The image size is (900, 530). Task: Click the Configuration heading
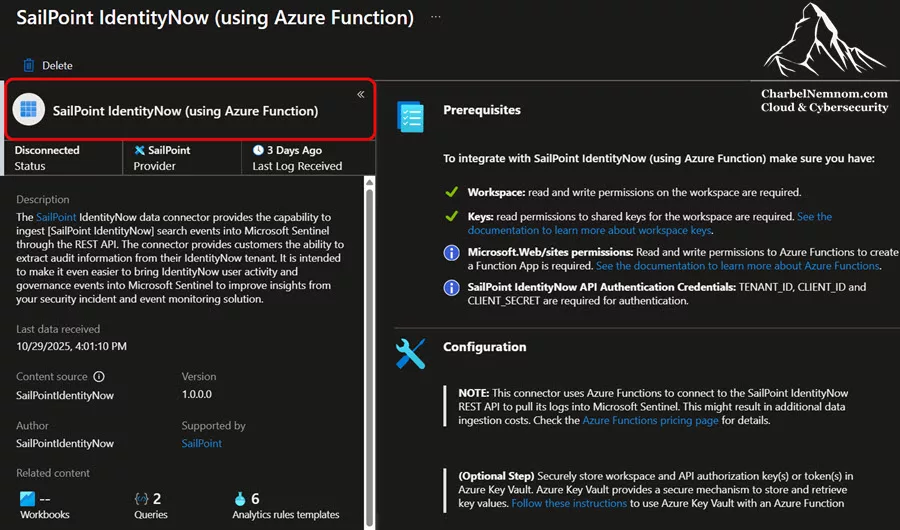coord(484,347)
